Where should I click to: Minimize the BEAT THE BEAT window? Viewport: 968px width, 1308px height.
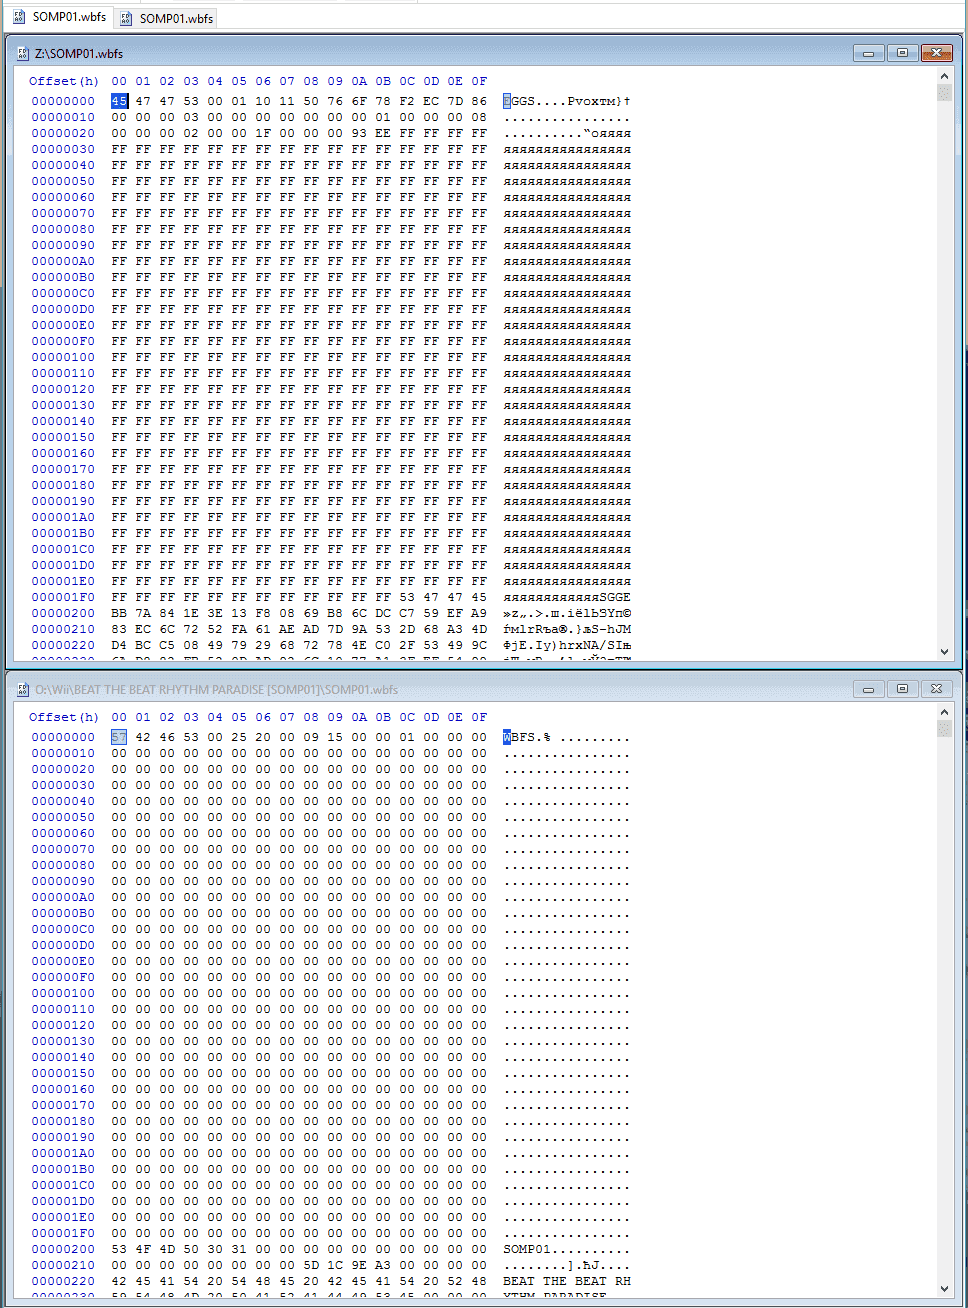tap(868, 689)
